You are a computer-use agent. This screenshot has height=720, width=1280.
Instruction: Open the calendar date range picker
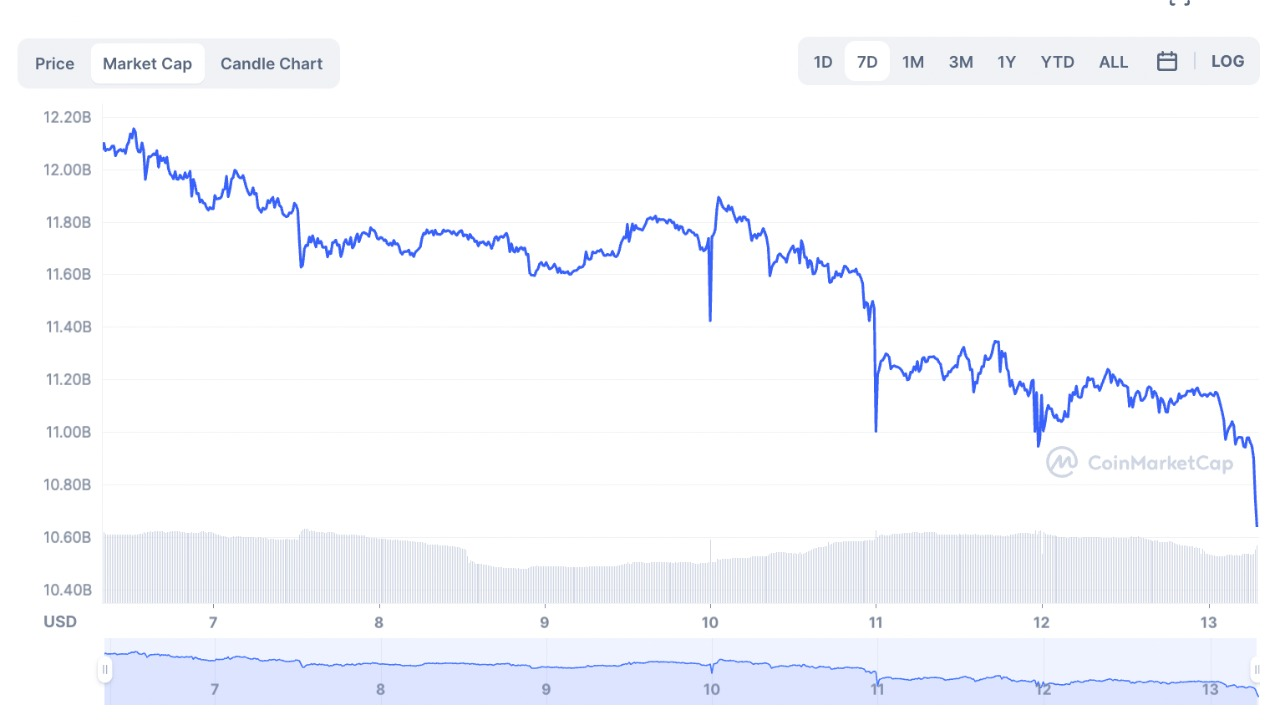pos(1166,62)
